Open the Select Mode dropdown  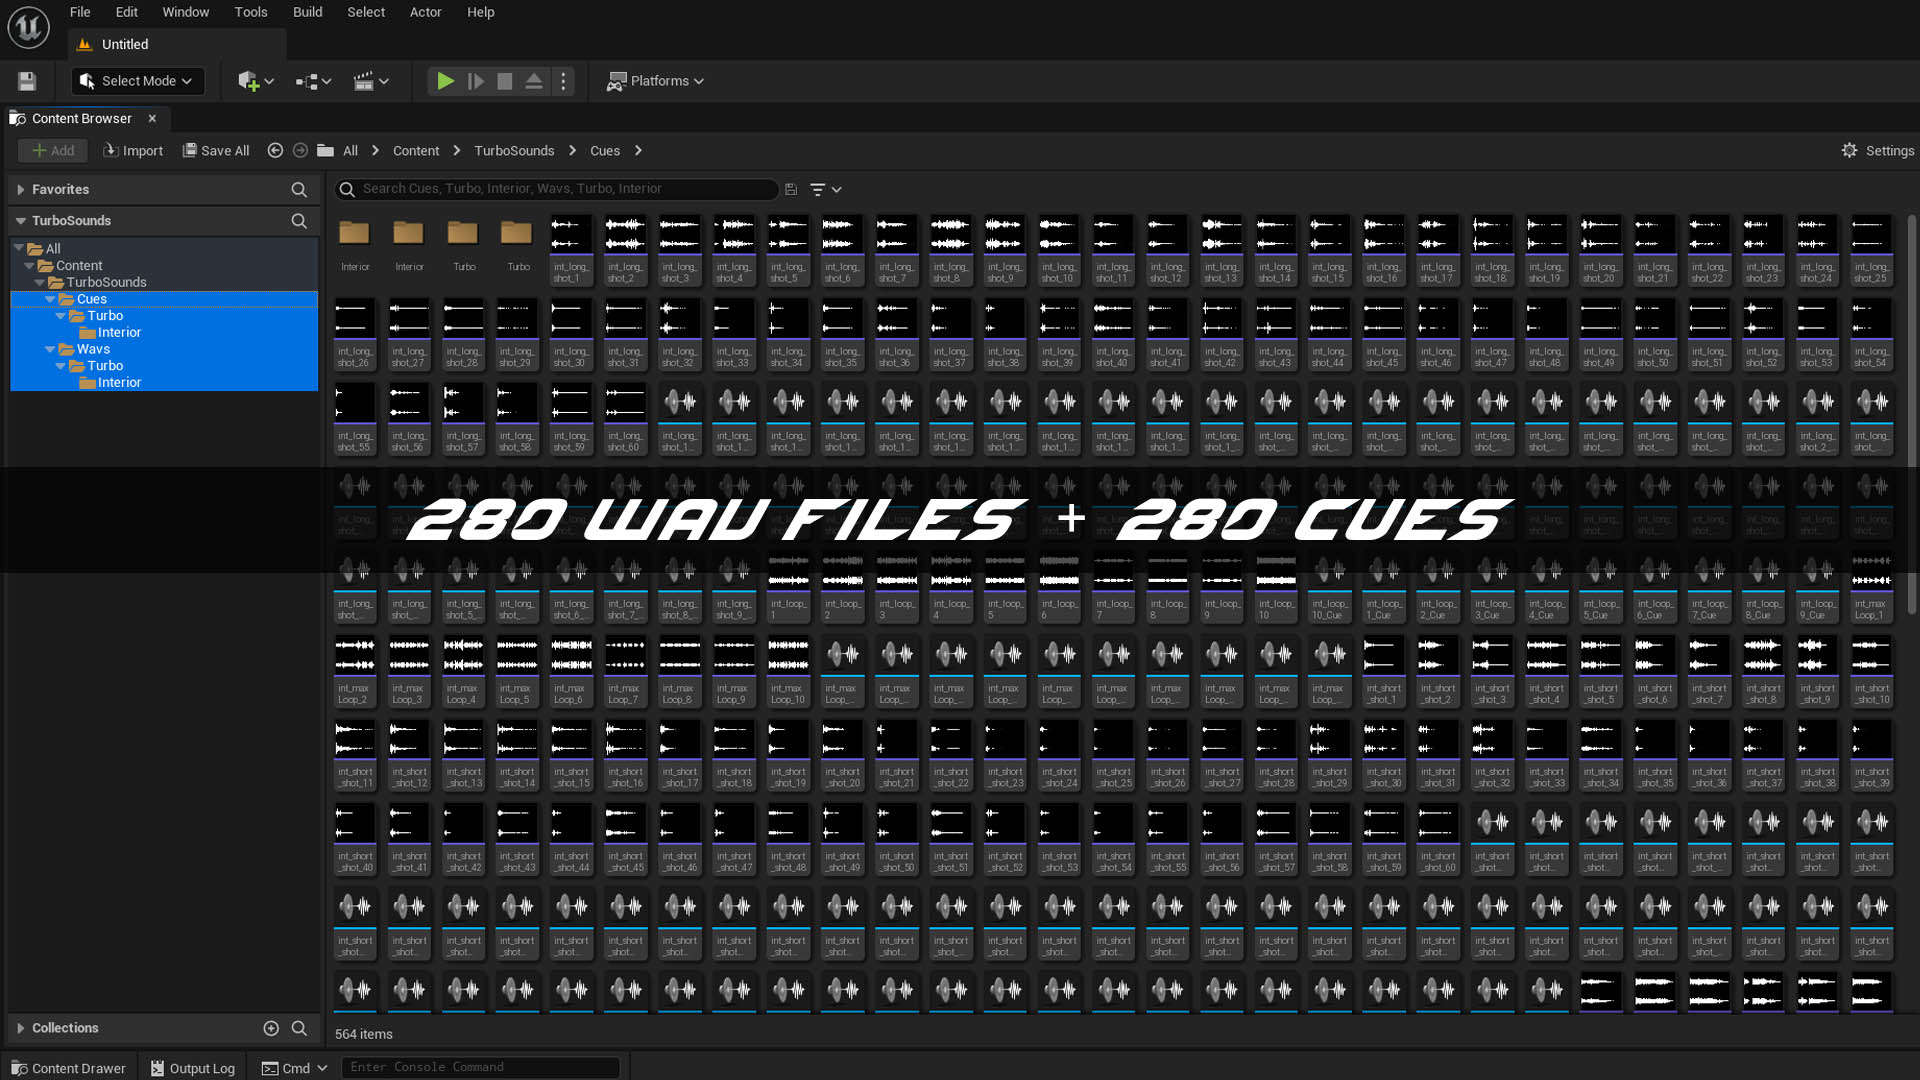point(137,81)
